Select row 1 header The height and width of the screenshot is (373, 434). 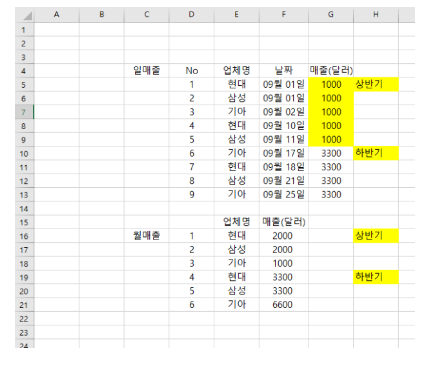point(24,30)
